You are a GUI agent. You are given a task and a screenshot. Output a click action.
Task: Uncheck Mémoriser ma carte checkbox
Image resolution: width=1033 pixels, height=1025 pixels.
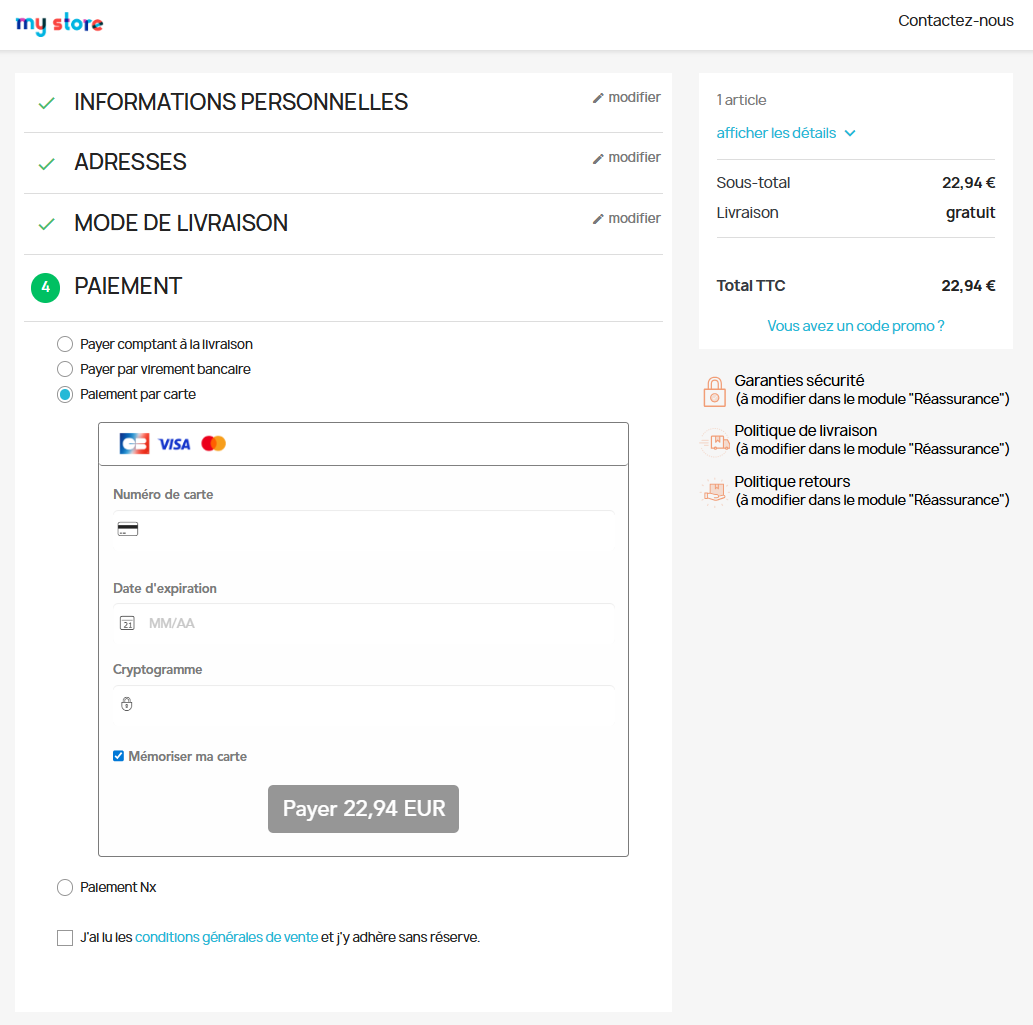[118, 756]
